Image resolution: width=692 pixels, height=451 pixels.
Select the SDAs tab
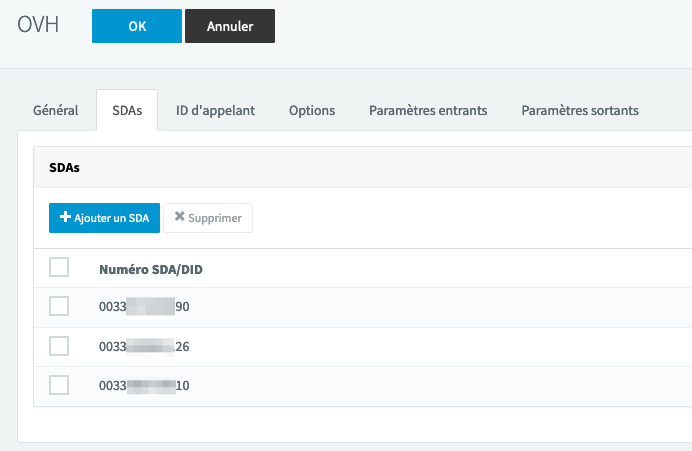(x=127, y=110)
